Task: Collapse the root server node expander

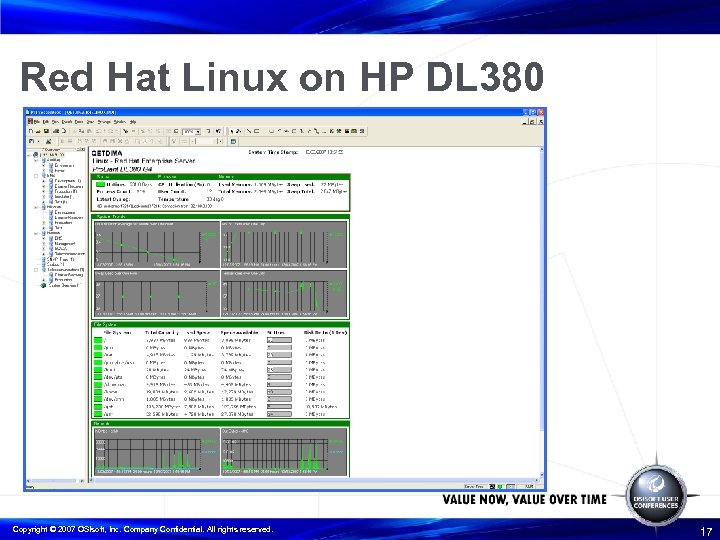Action: pos(29,155)
